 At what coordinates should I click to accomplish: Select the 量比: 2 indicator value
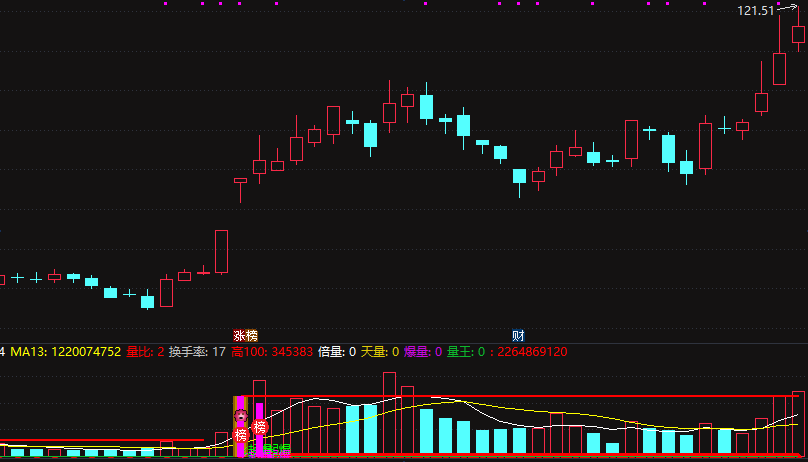[145, 352]
